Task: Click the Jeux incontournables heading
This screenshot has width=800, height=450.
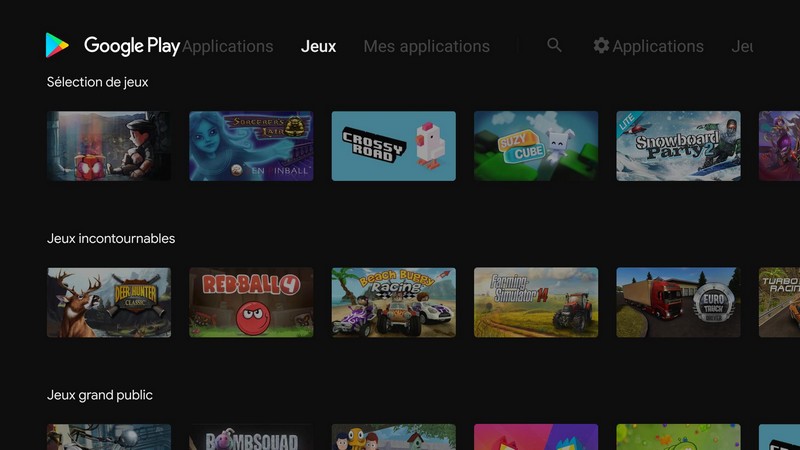Action: click(111, 239)
